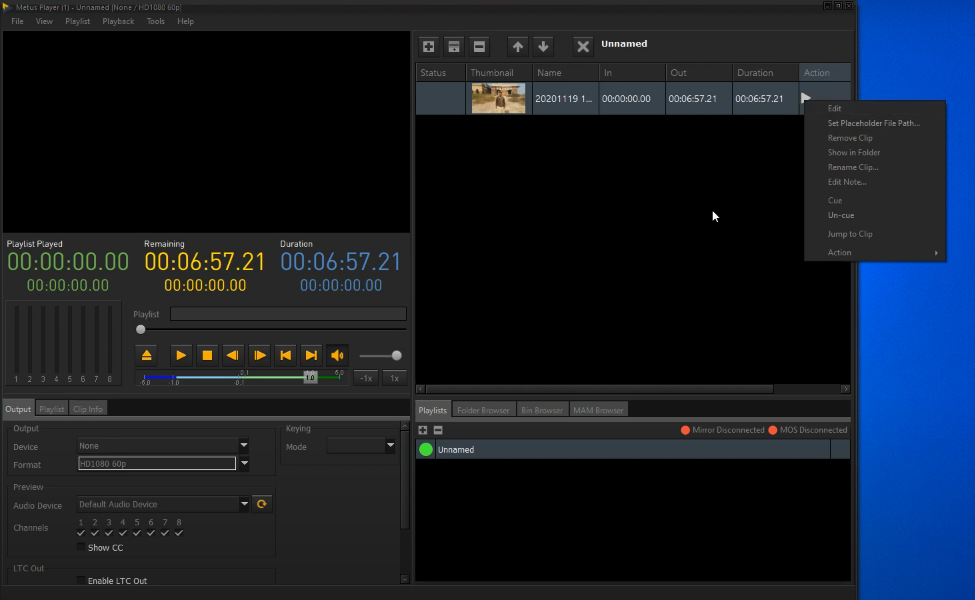Click the green status dot of Unnamed playlist
The image size is (975, 600).
pyautogui.click(x=426, y=450)
